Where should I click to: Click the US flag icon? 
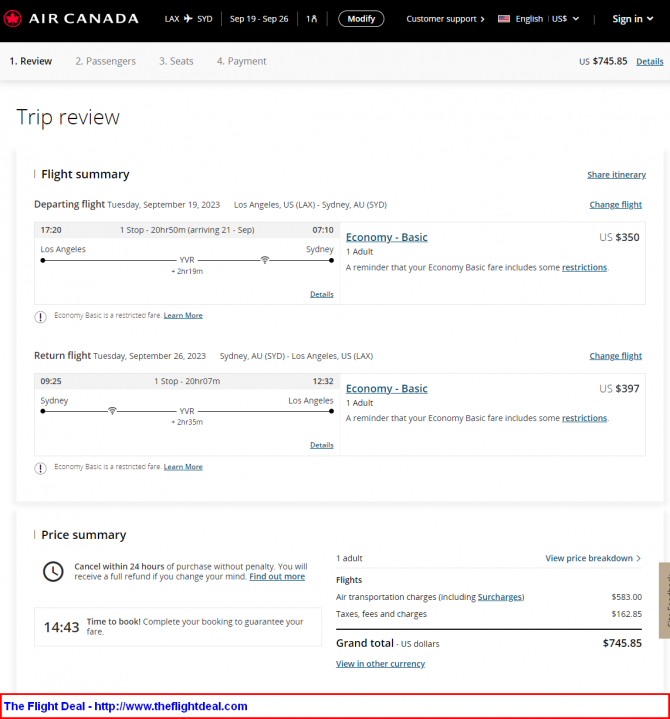pos(504,19)
